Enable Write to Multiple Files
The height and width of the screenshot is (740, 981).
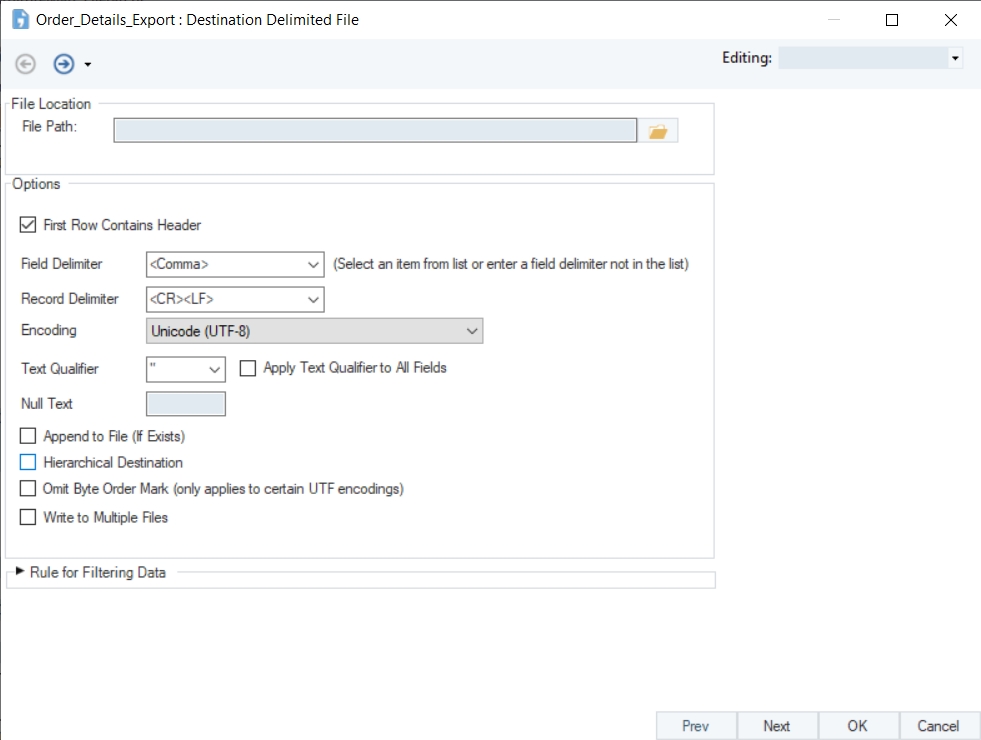point(28,517)
